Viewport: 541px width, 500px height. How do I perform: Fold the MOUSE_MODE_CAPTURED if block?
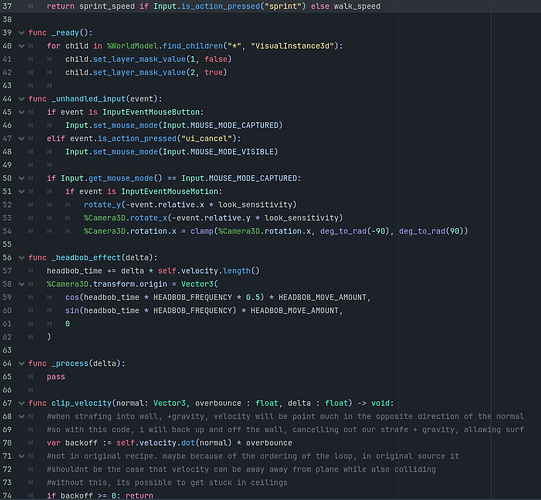pyautogui.click(x=21, y=178)
